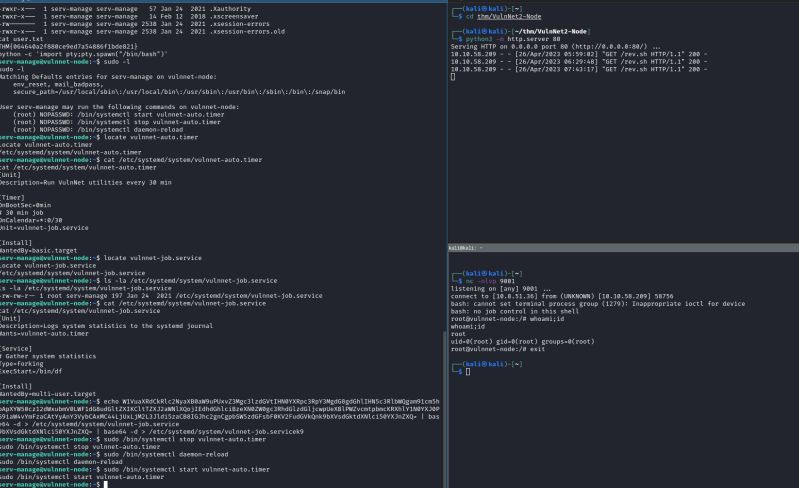
Task: Click the 'root@vulnnet-node:/# exit' line
Action: coord(497,349)
